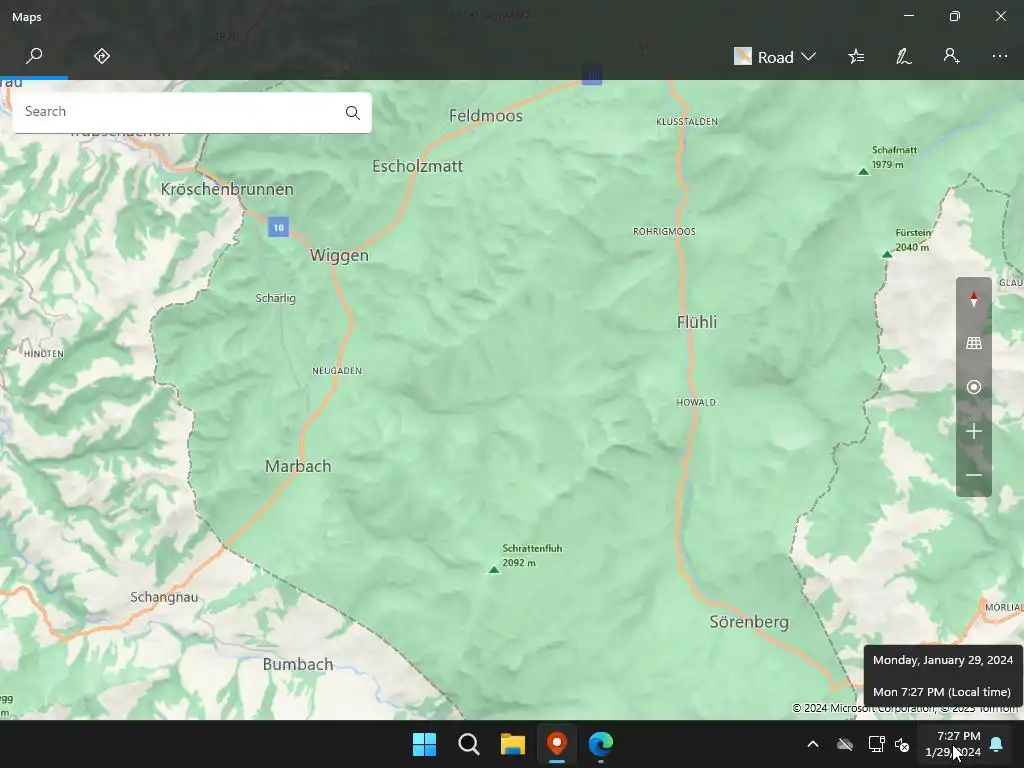Show hidden system tray icons chevron

(x=813, y=744)
